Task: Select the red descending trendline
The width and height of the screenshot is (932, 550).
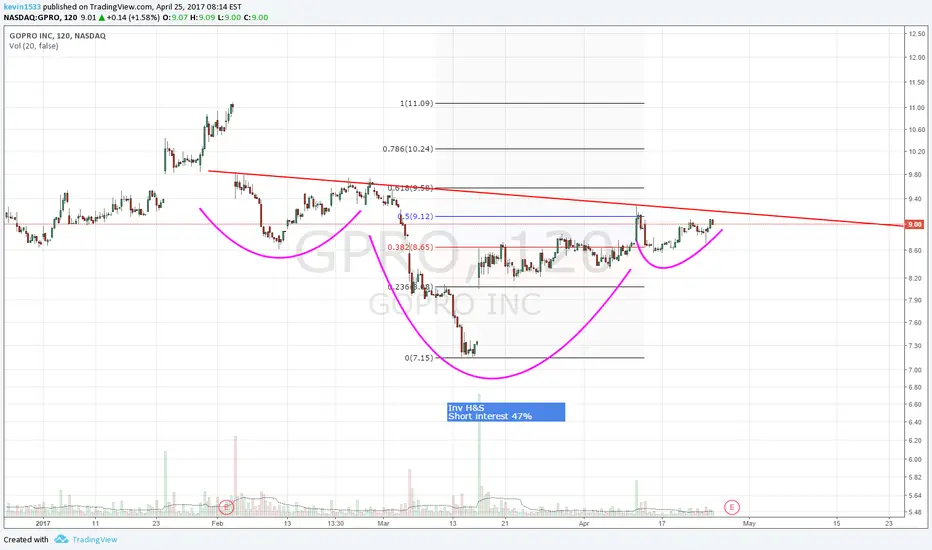Action: coord(556,199)
